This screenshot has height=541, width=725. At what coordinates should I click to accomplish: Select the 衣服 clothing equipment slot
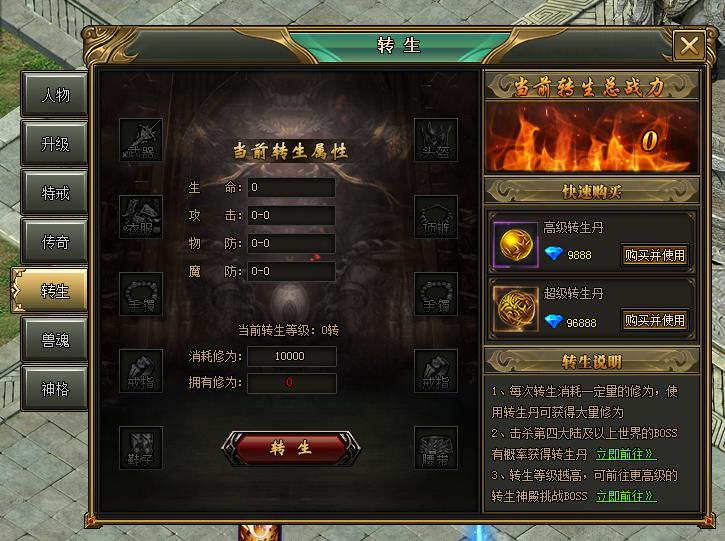click(141, 217)
